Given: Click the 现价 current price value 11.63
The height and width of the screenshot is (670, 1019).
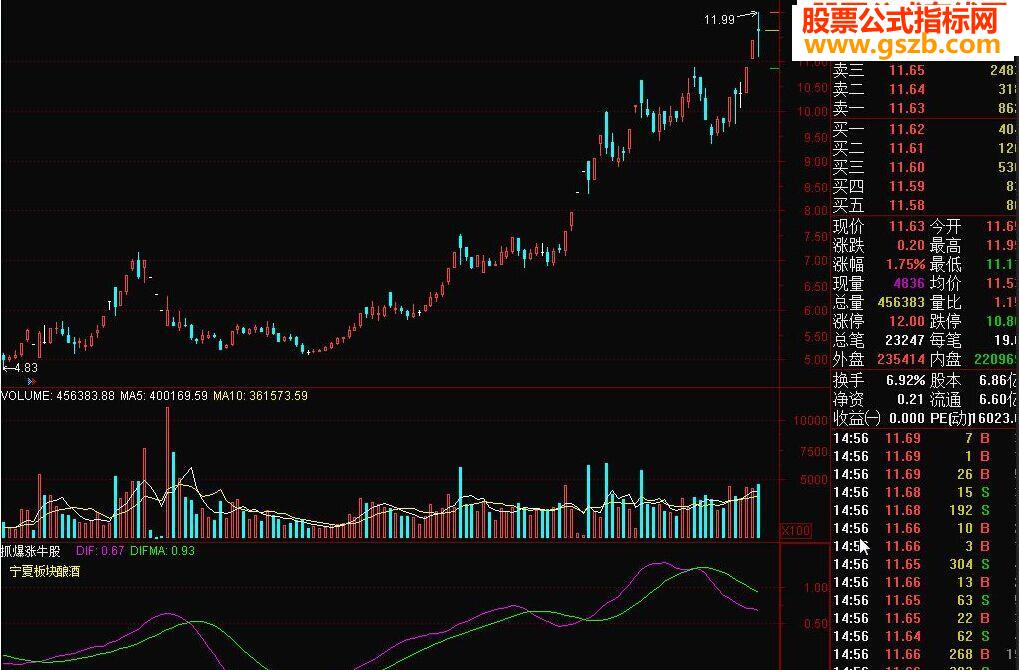Looking at the screenshot, I should tap(907, 226).
